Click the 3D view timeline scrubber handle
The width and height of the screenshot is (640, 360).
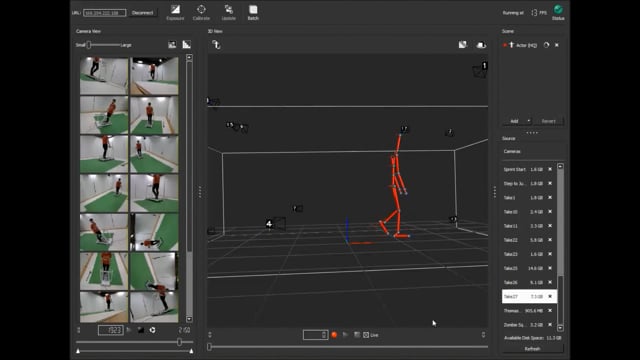(209, 347)
